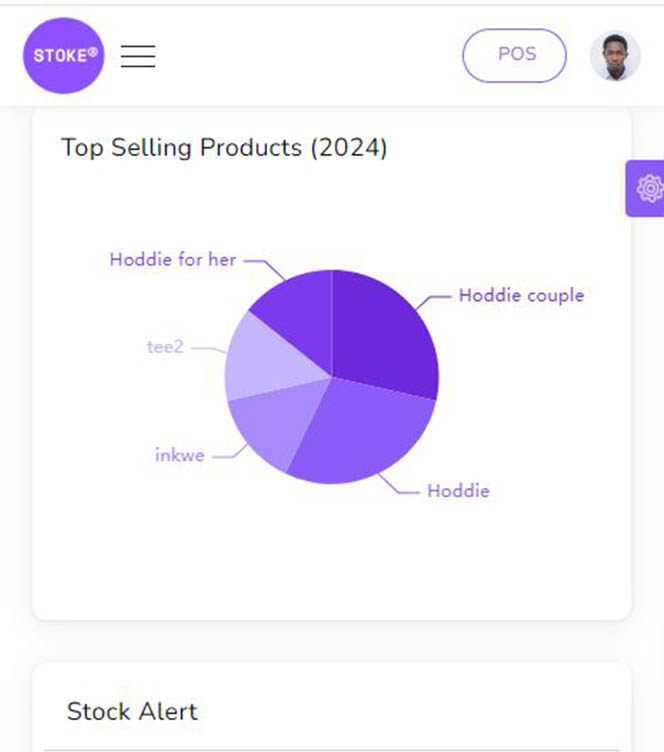This screenshot has width=664, height=752.
Task: Click the Hoddie label leader line
Action: click(x=398, y=483)
